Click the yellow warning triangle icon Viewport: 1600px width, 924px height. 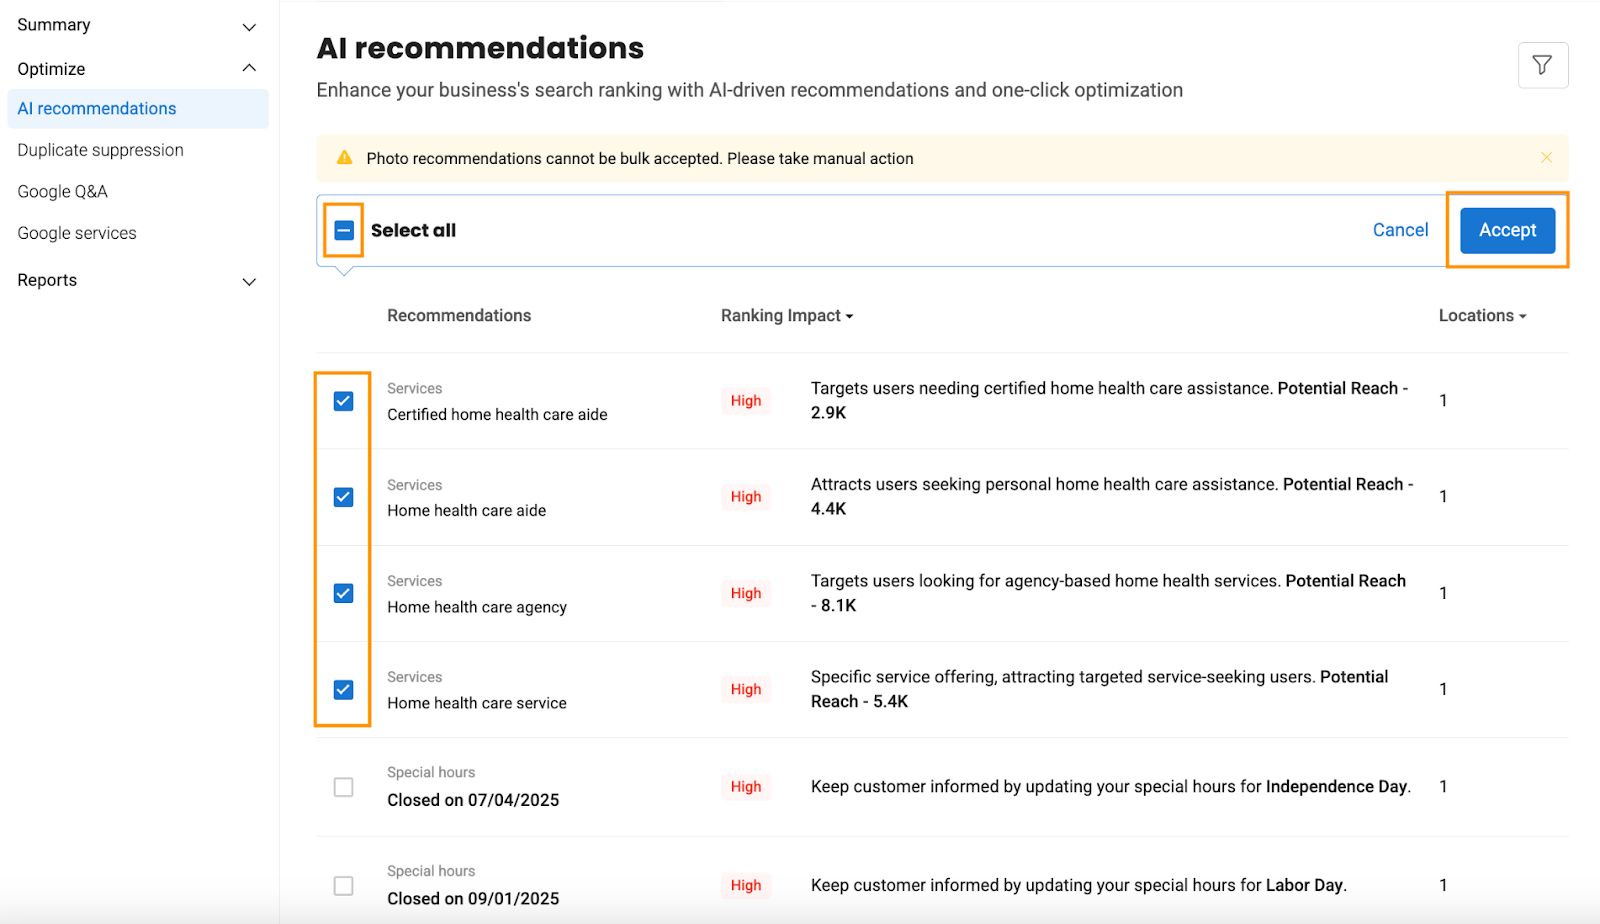point(344,158)
